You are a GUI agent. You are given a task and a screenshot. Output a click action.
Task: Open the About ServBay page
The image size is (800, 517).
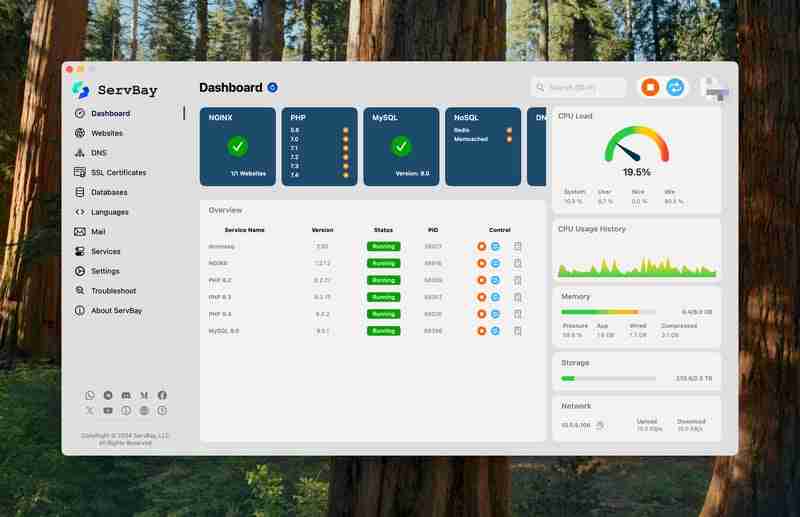coord(118,310)
